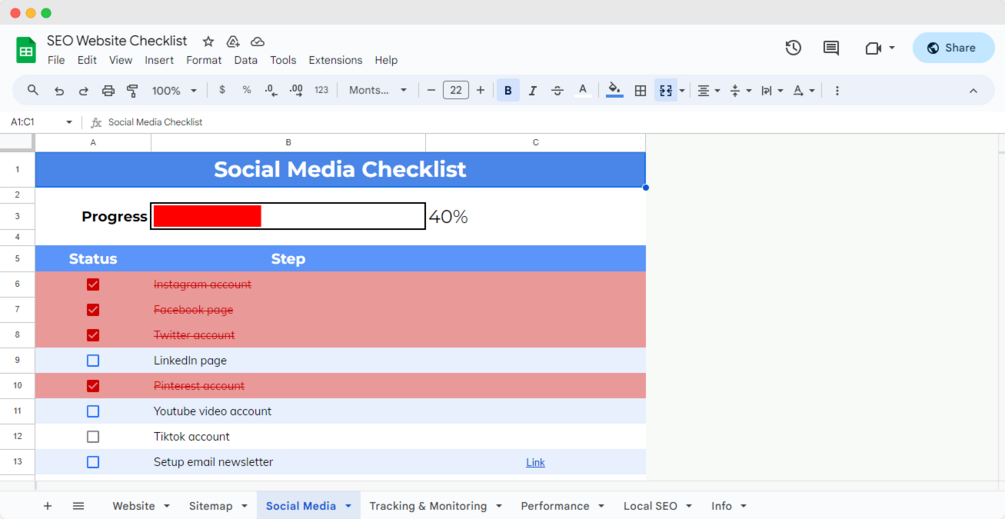The width and height of the screenshot is (1005, 519).
Task: Open the File menu
Action: pos(56,60)
